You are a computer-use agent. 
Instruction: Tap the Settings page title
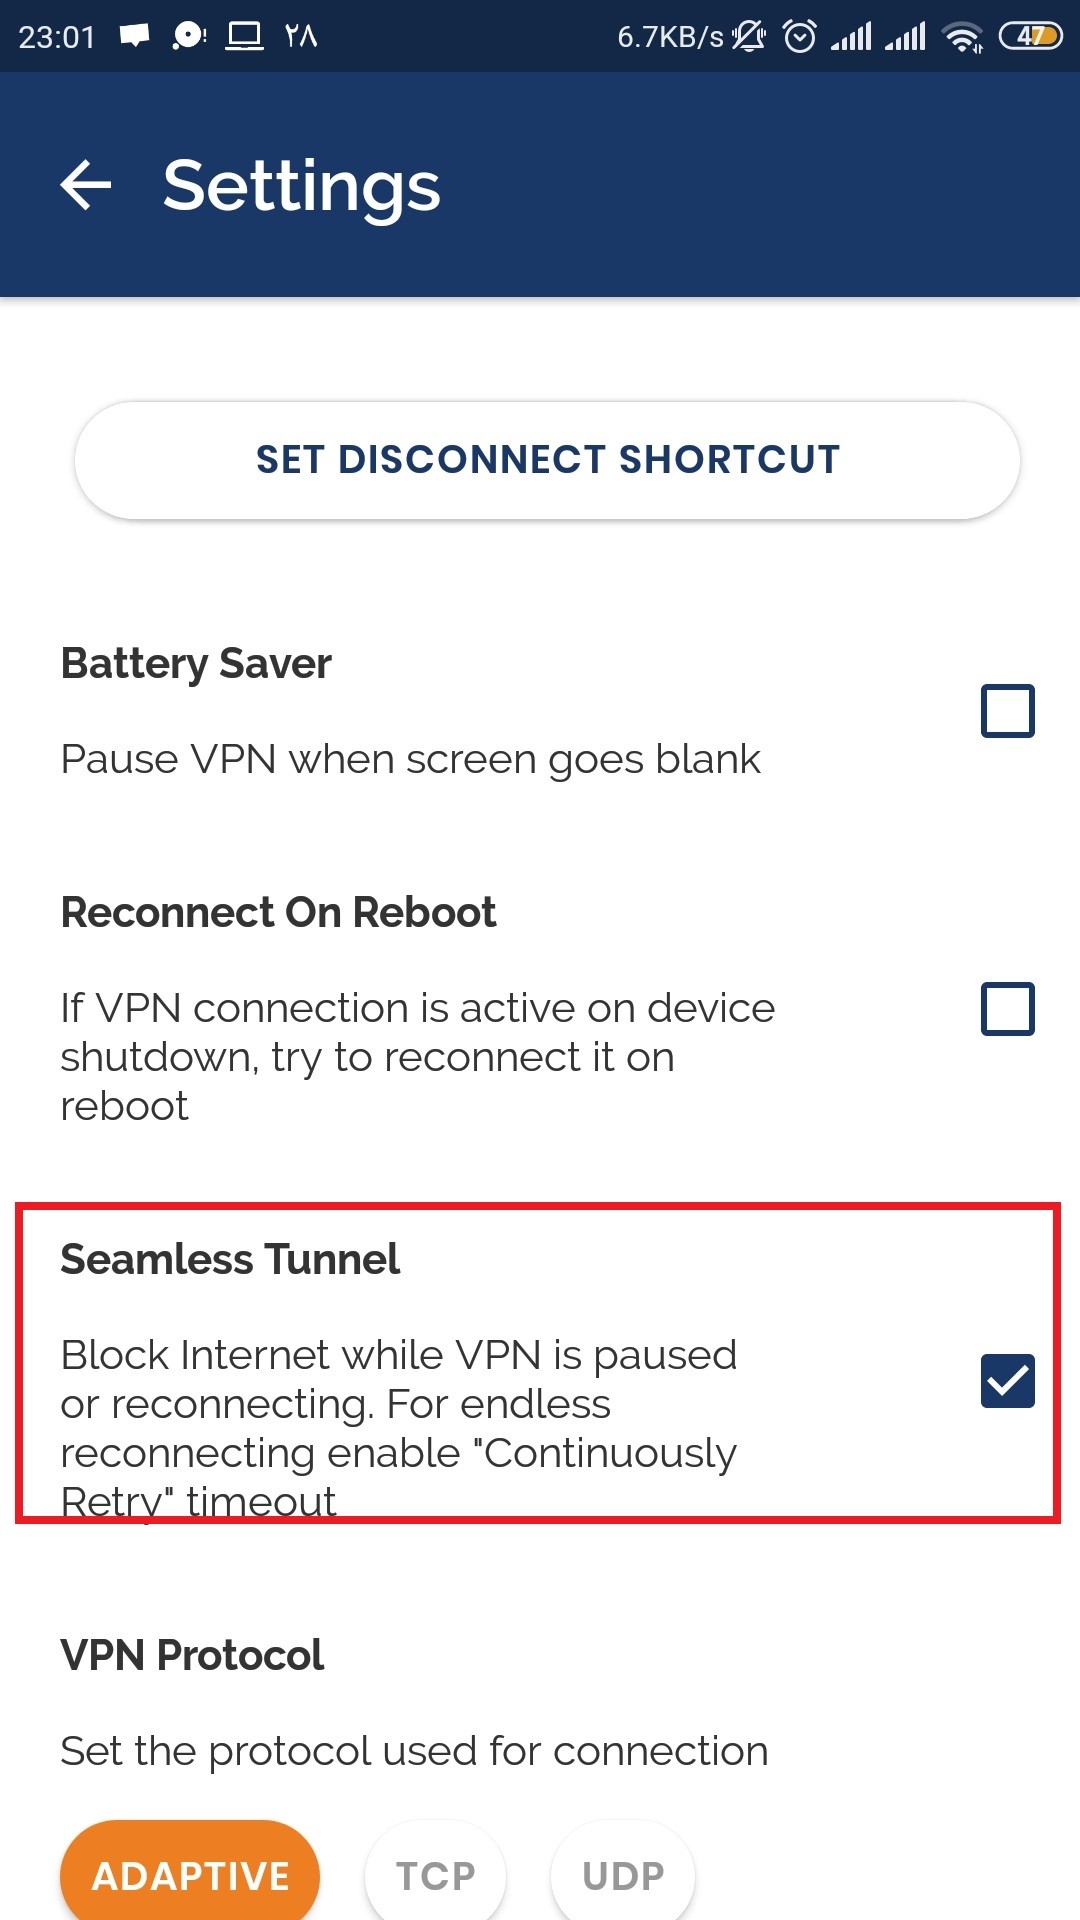pos(301,186)
